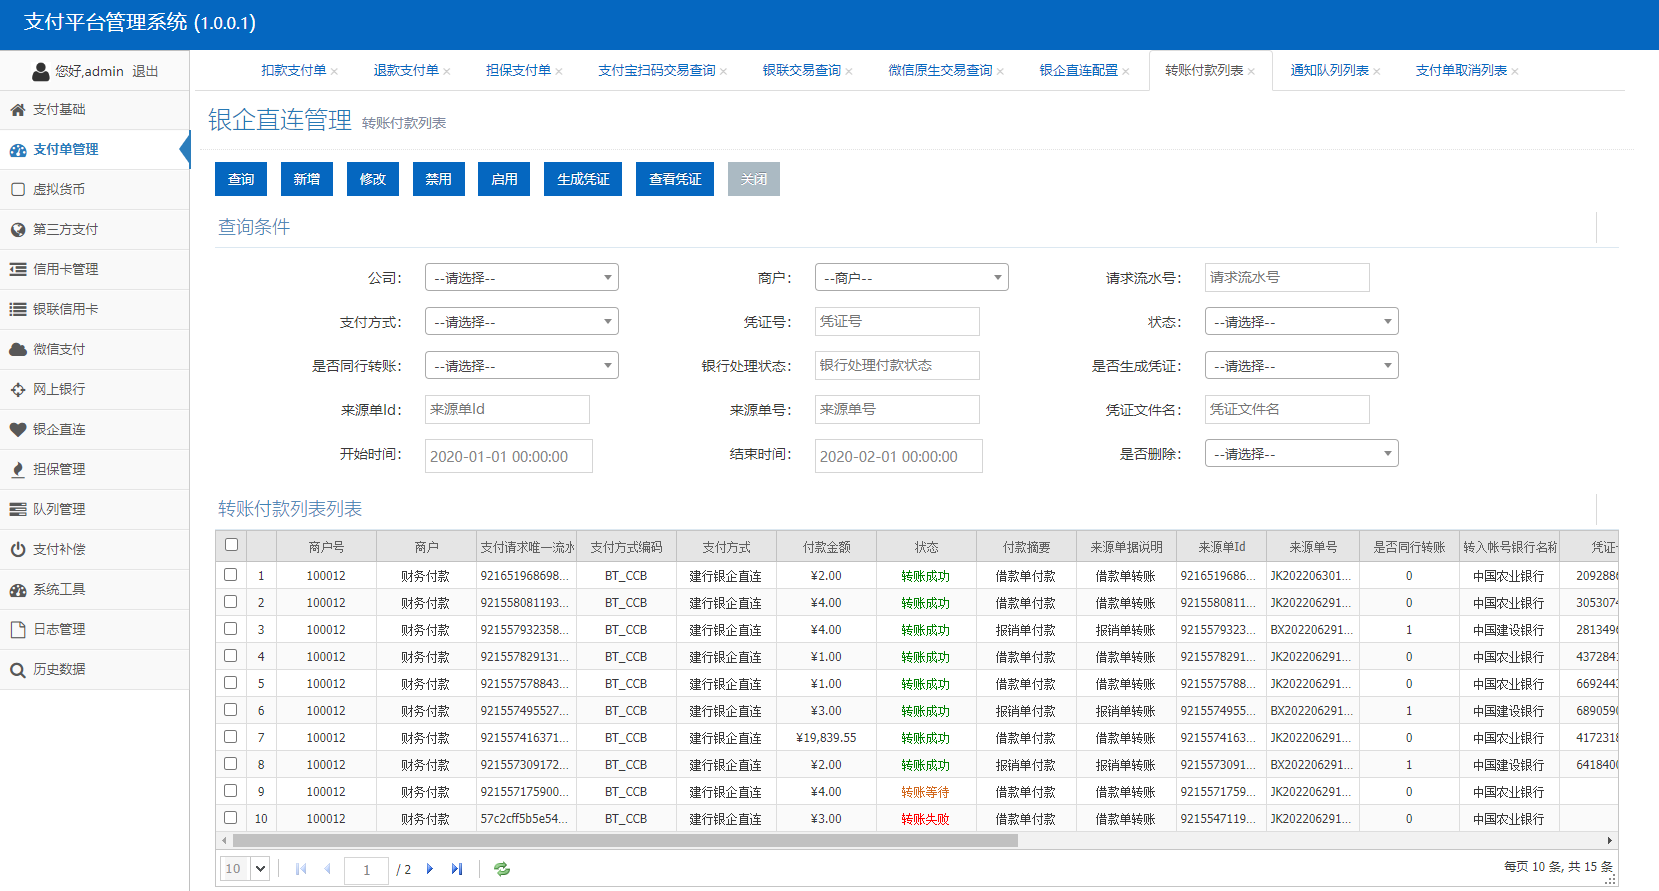Click the square icon beside 虚拟货币

click(17, 190)
